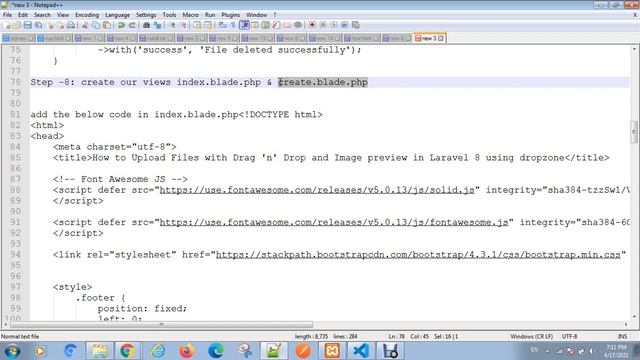Toggle the highlighted indent guide button
The width and height of the screenshot is (640, 360).
pos(244,25)
